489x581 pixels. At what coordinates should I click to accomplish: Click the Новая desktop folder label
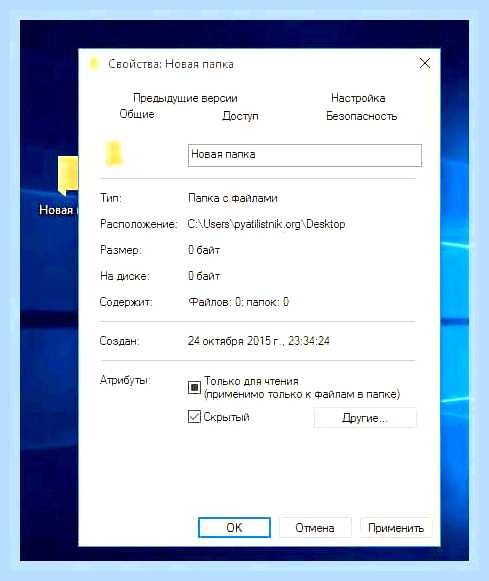click(x=58, y=210)
